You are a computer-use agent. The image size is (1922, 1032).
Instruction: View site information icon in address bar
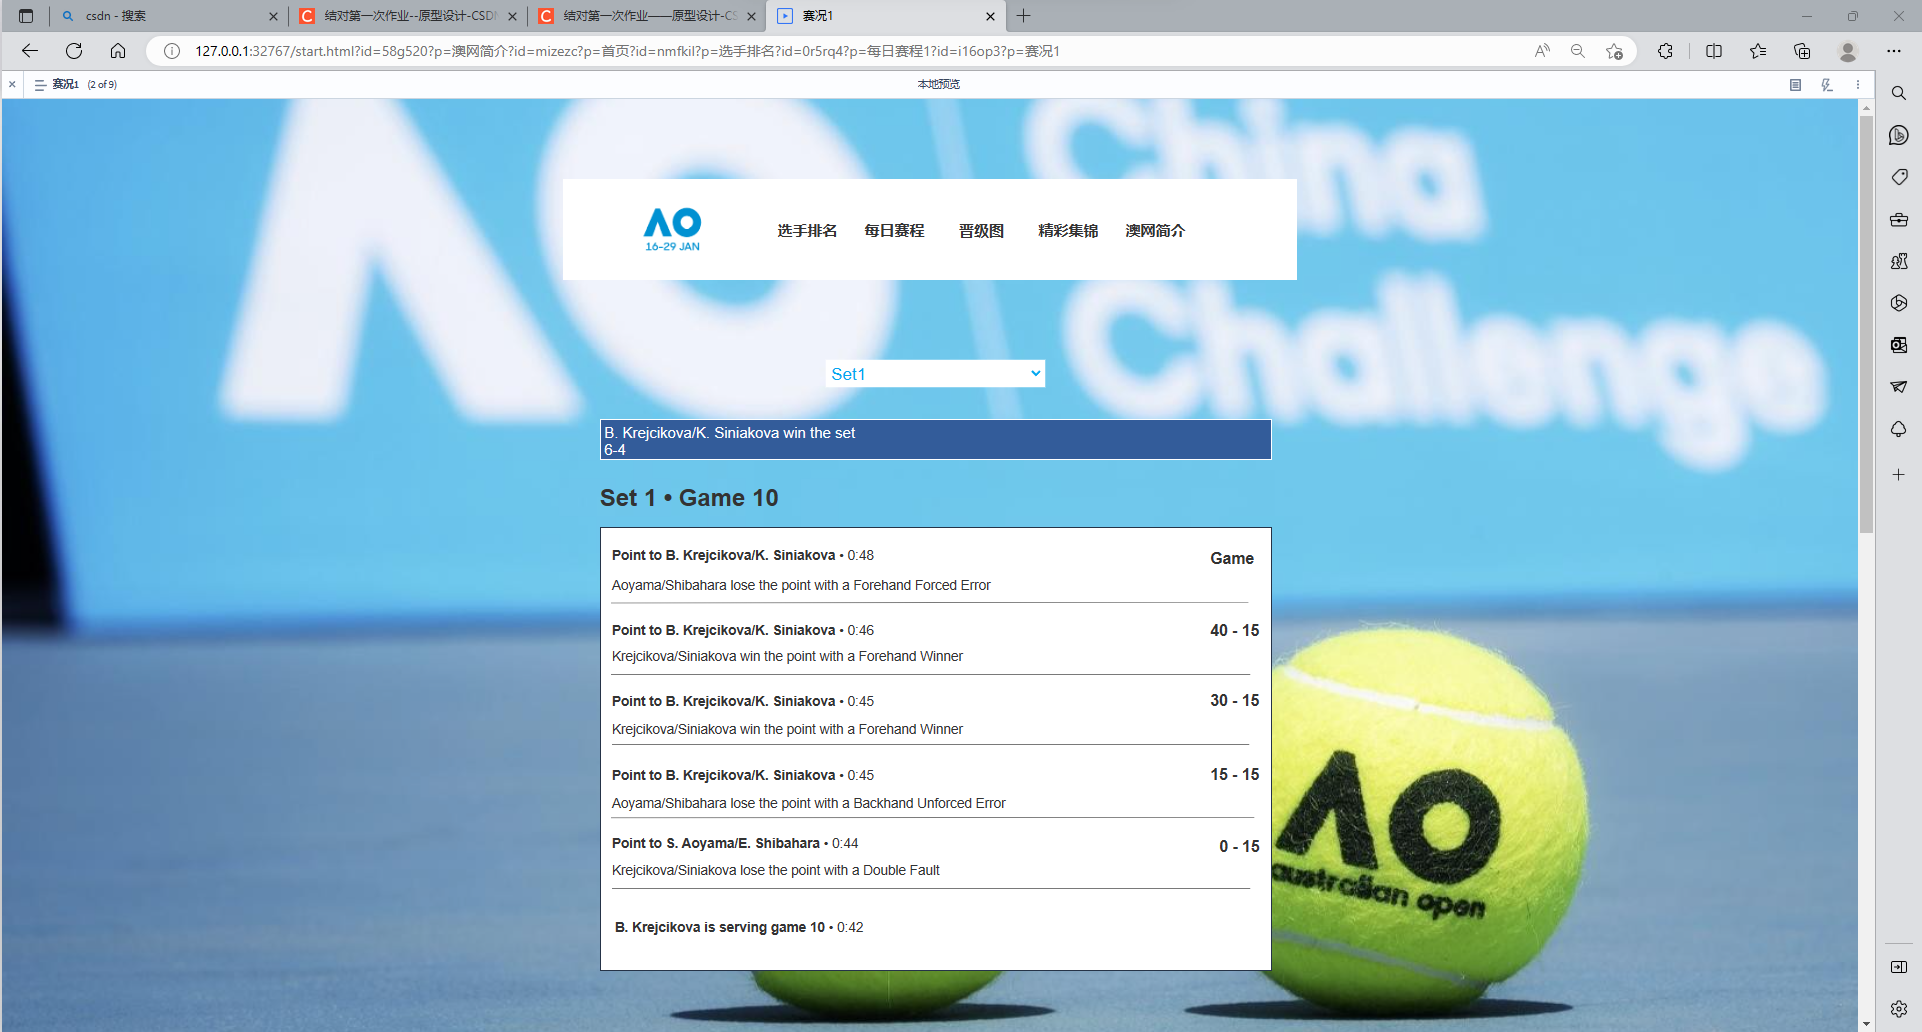172,51
